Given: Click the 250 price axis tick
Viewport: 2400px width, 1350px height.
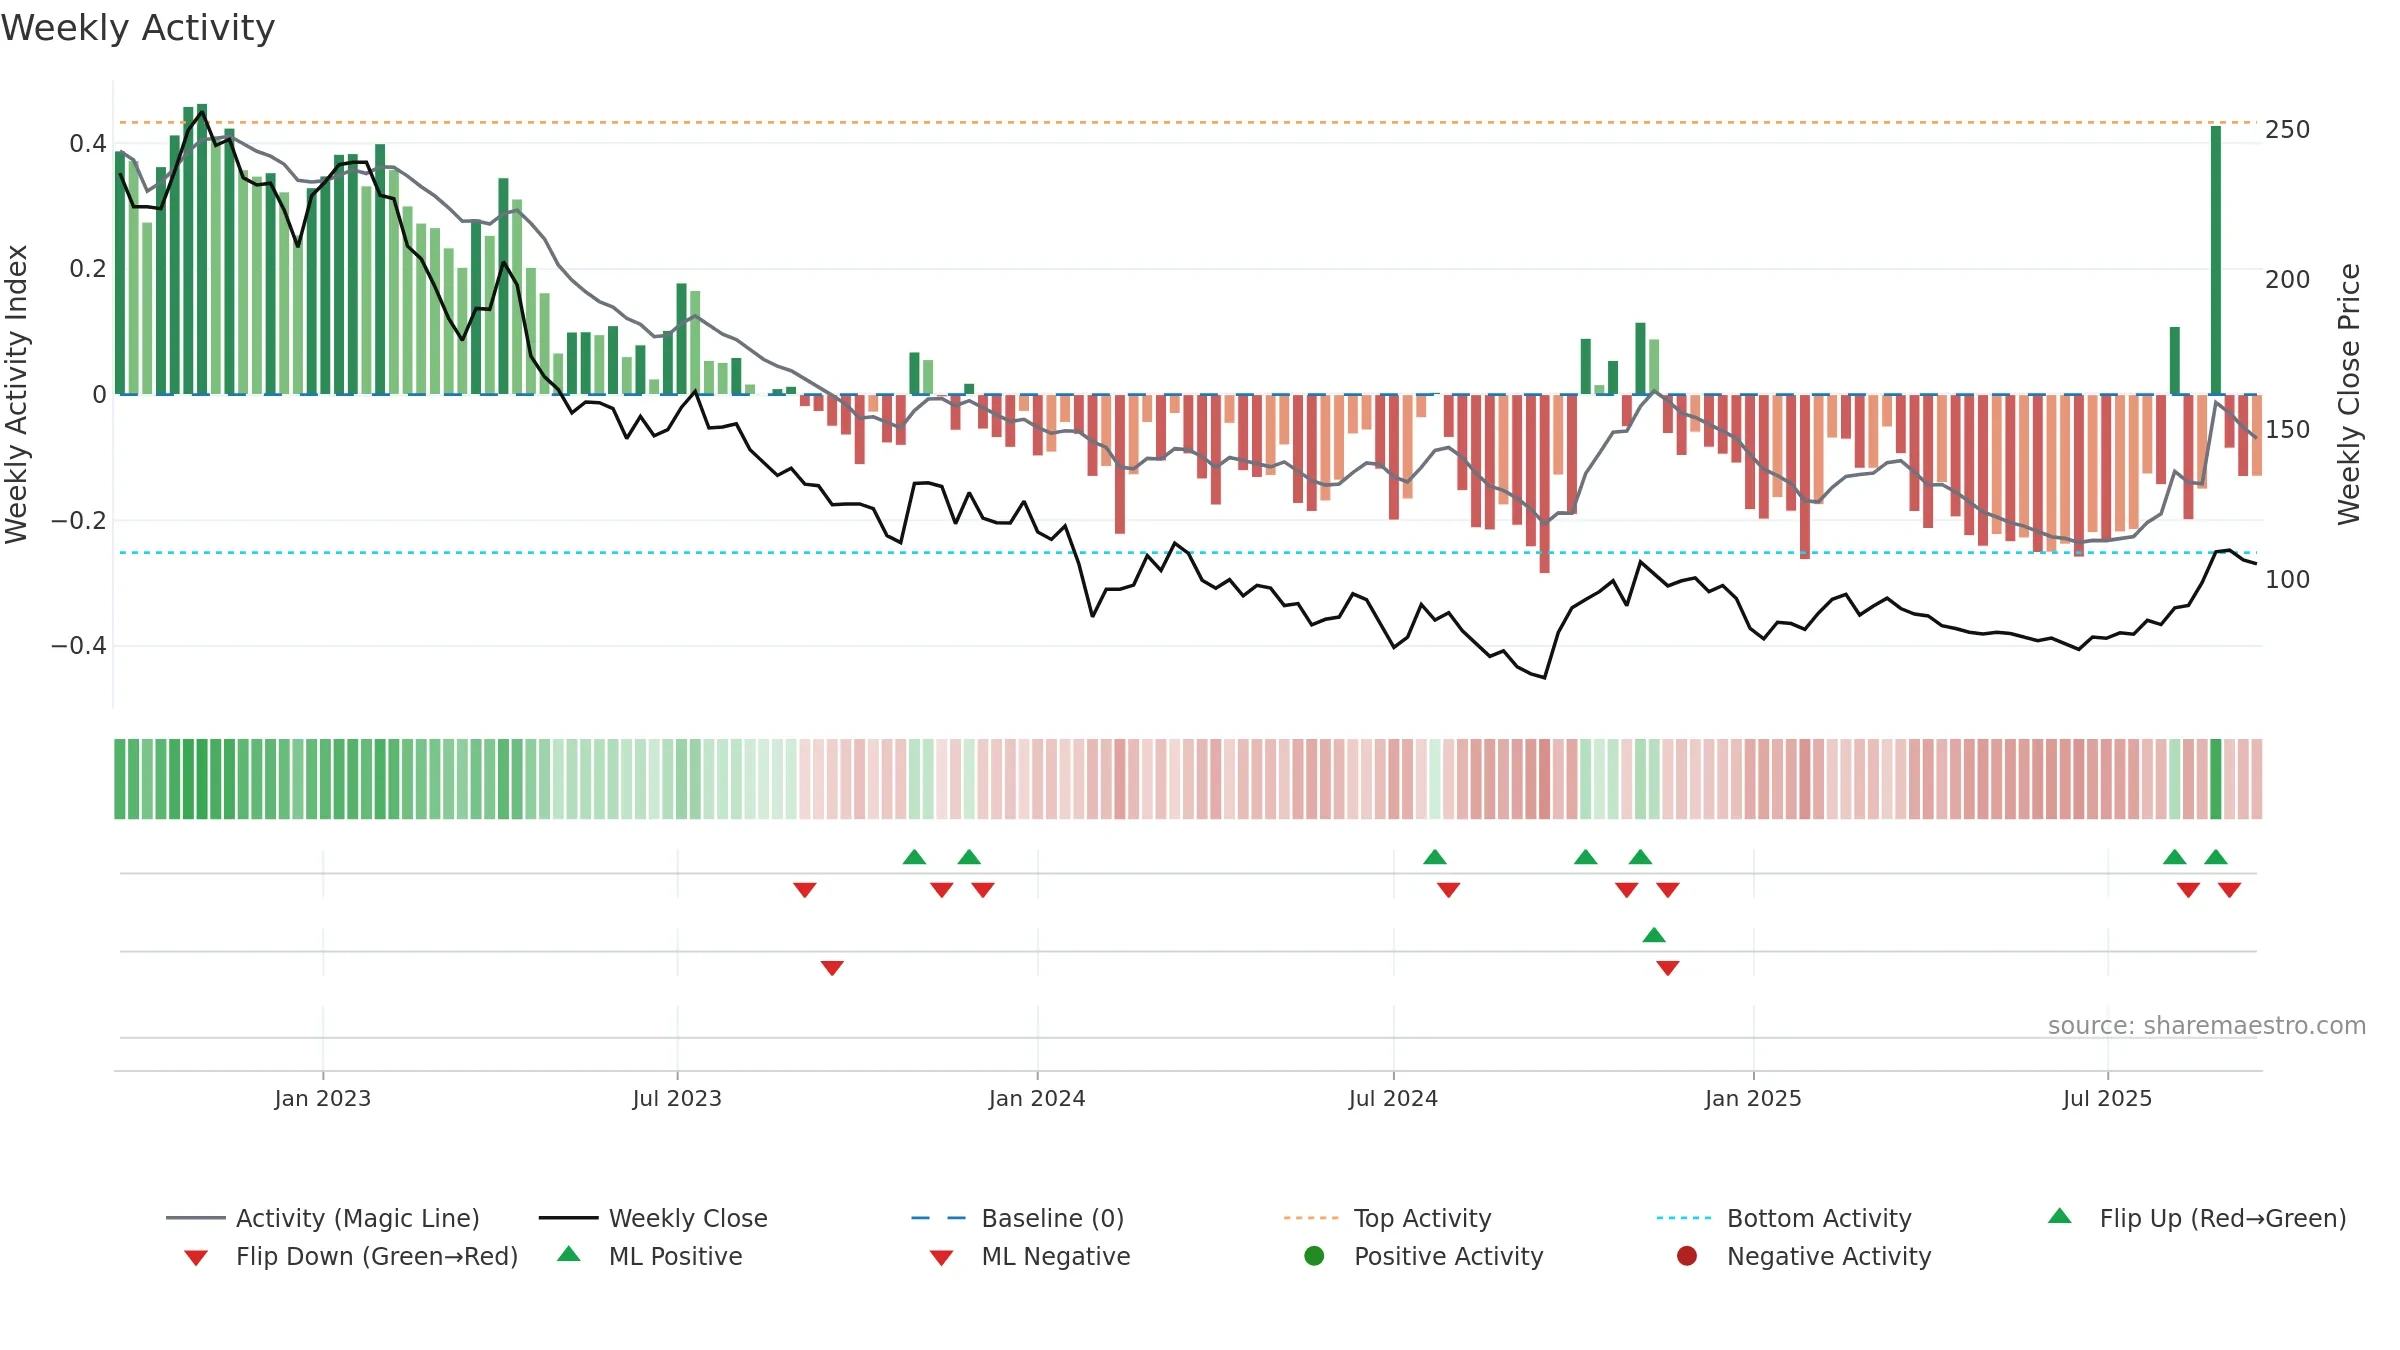Looking at the screenshot, I should [2288, 130].
